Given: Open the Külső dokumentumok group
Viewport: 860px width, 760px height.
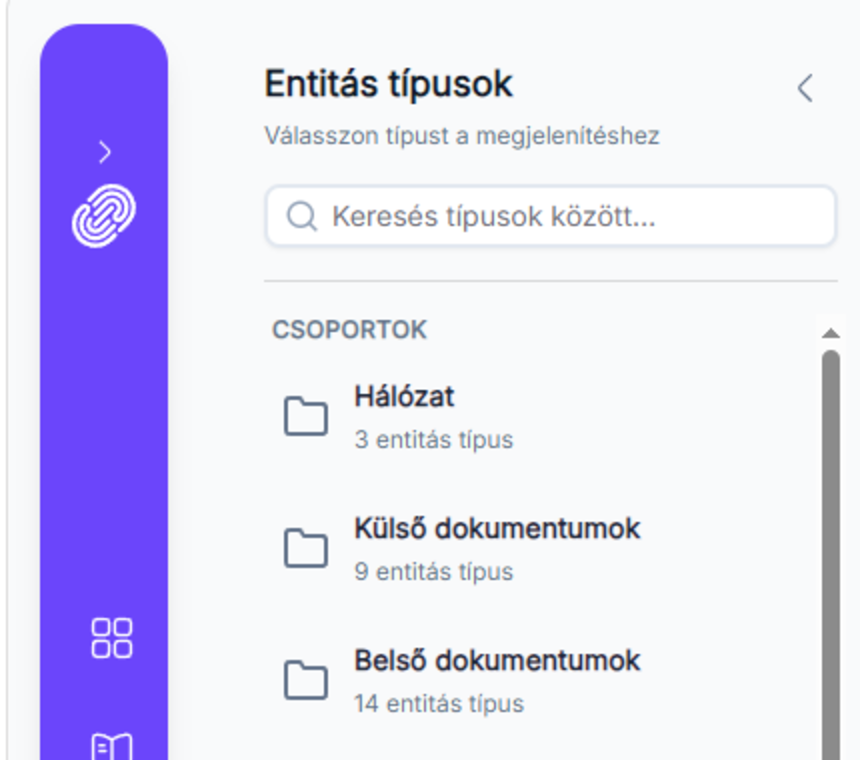Looking at the screenshot, I should coord(540,549).
